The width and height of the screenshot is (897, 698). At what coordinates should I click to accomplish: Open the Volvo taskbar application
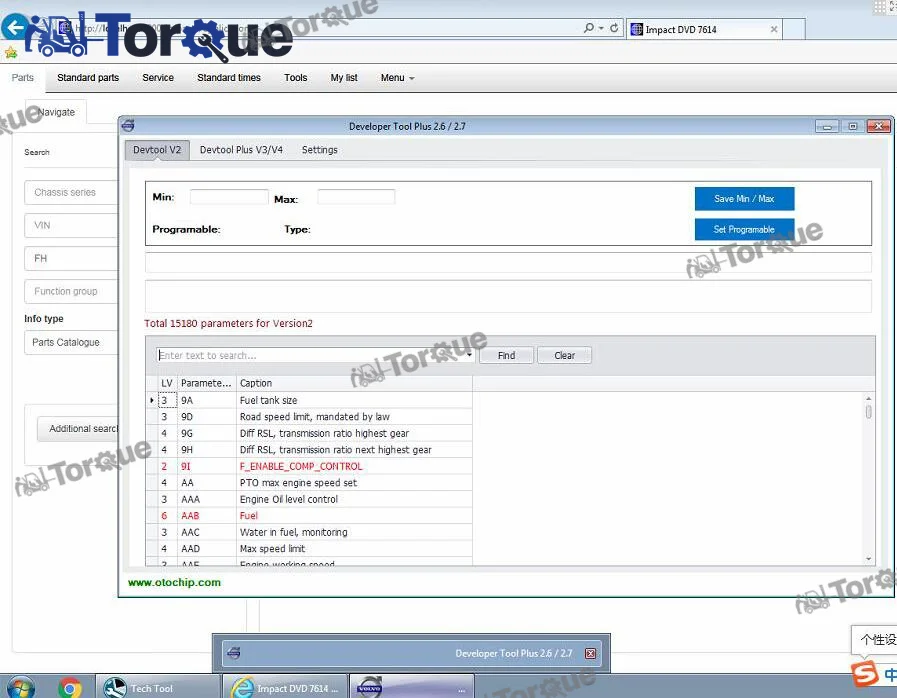pyautogui.click(x=412, y=688)
